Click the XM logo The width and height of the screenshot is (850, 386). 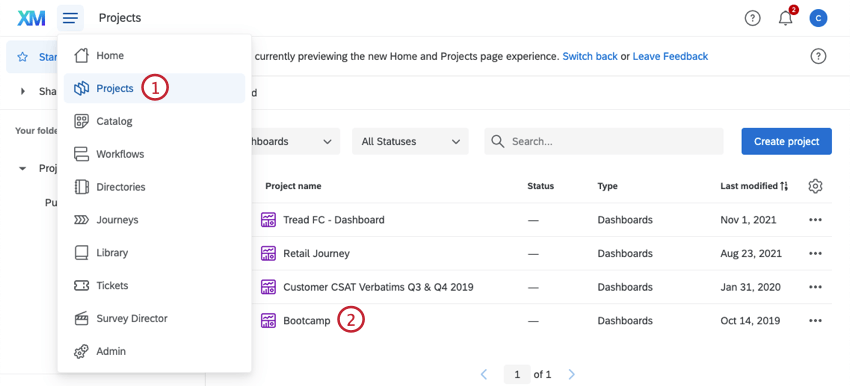pyautogui.click(x=31, y=18)
